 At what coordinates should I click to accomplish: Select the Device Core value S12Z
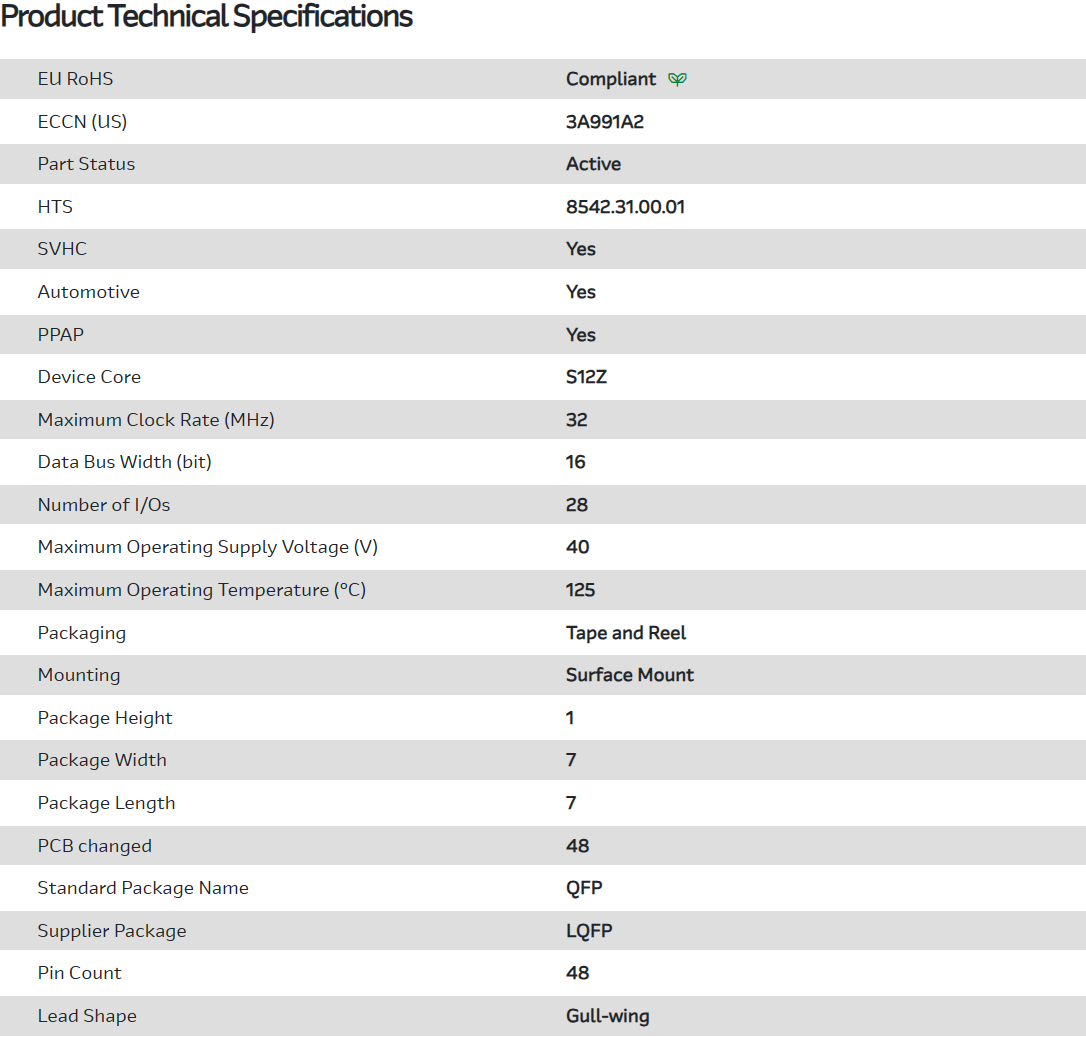[586, 377]
